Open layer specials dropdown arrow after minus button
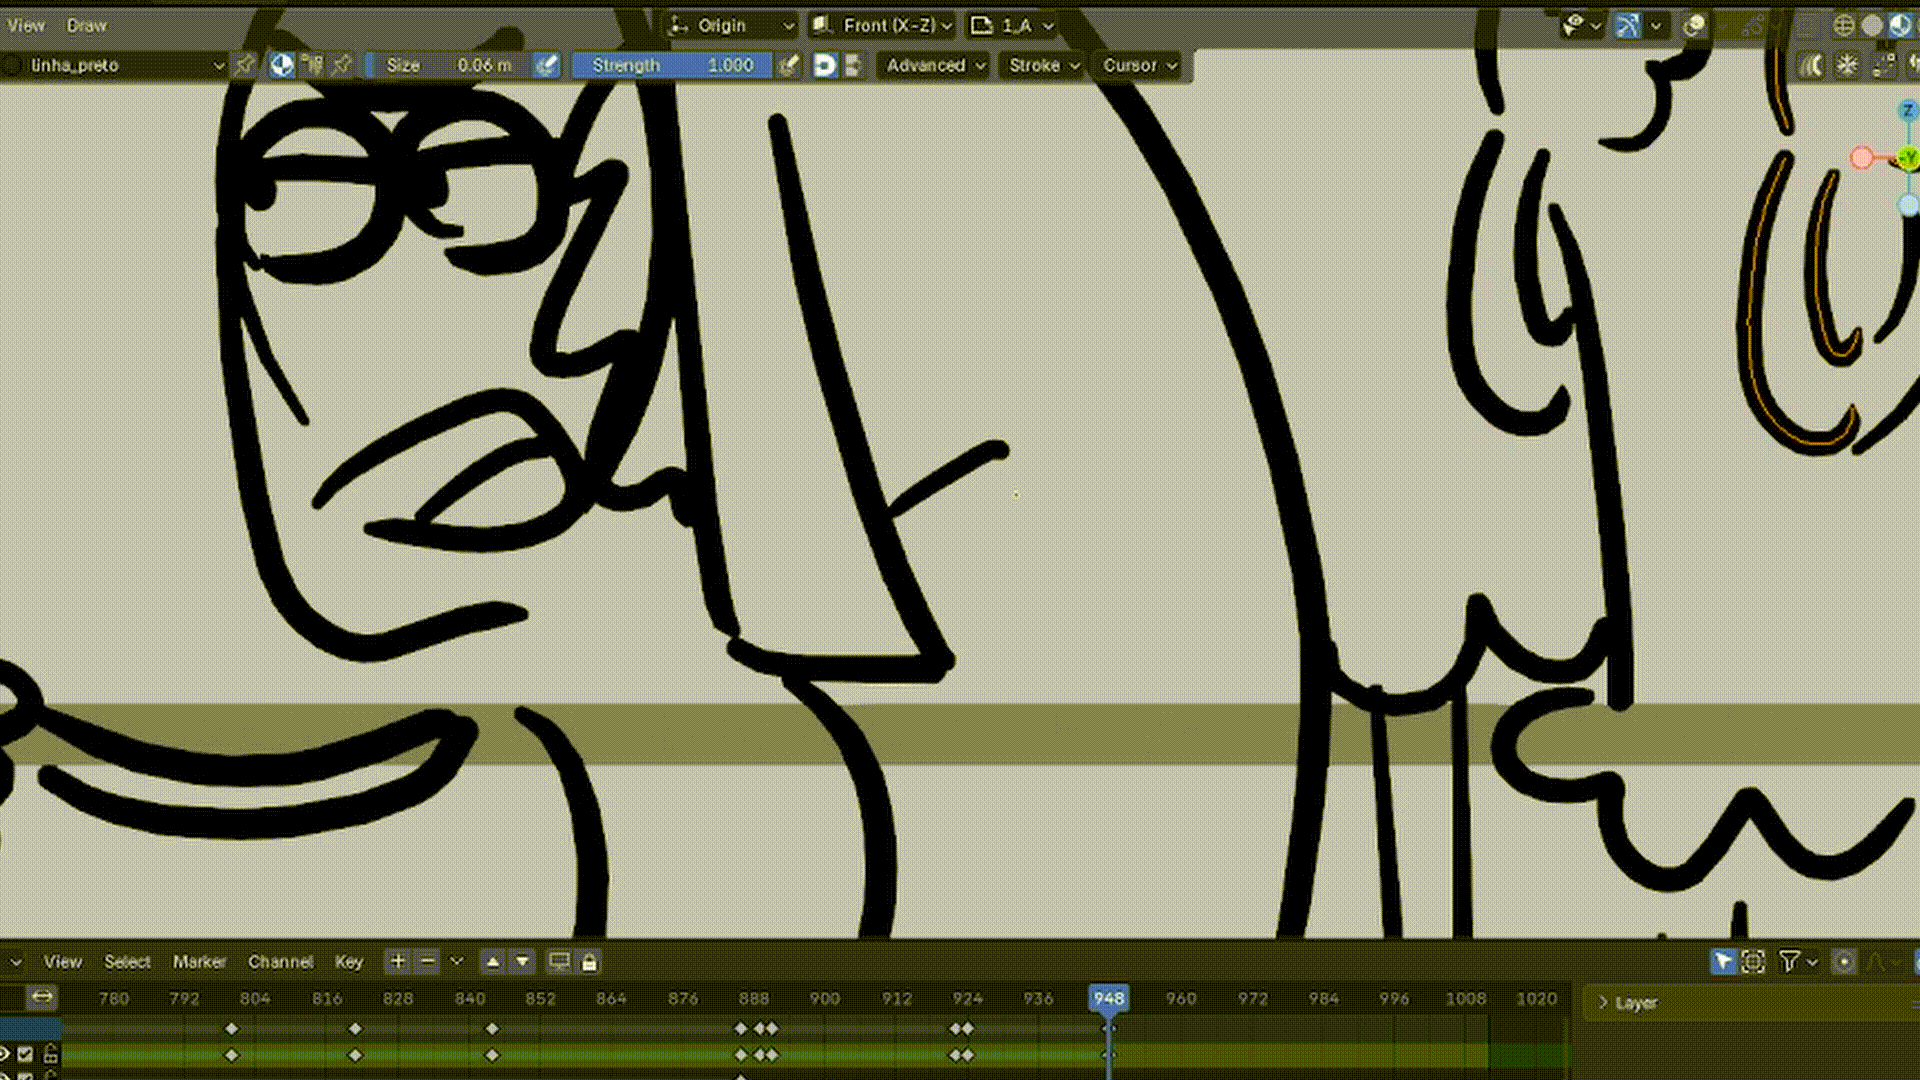1920x1080 pixels. (x=456, y=961)
